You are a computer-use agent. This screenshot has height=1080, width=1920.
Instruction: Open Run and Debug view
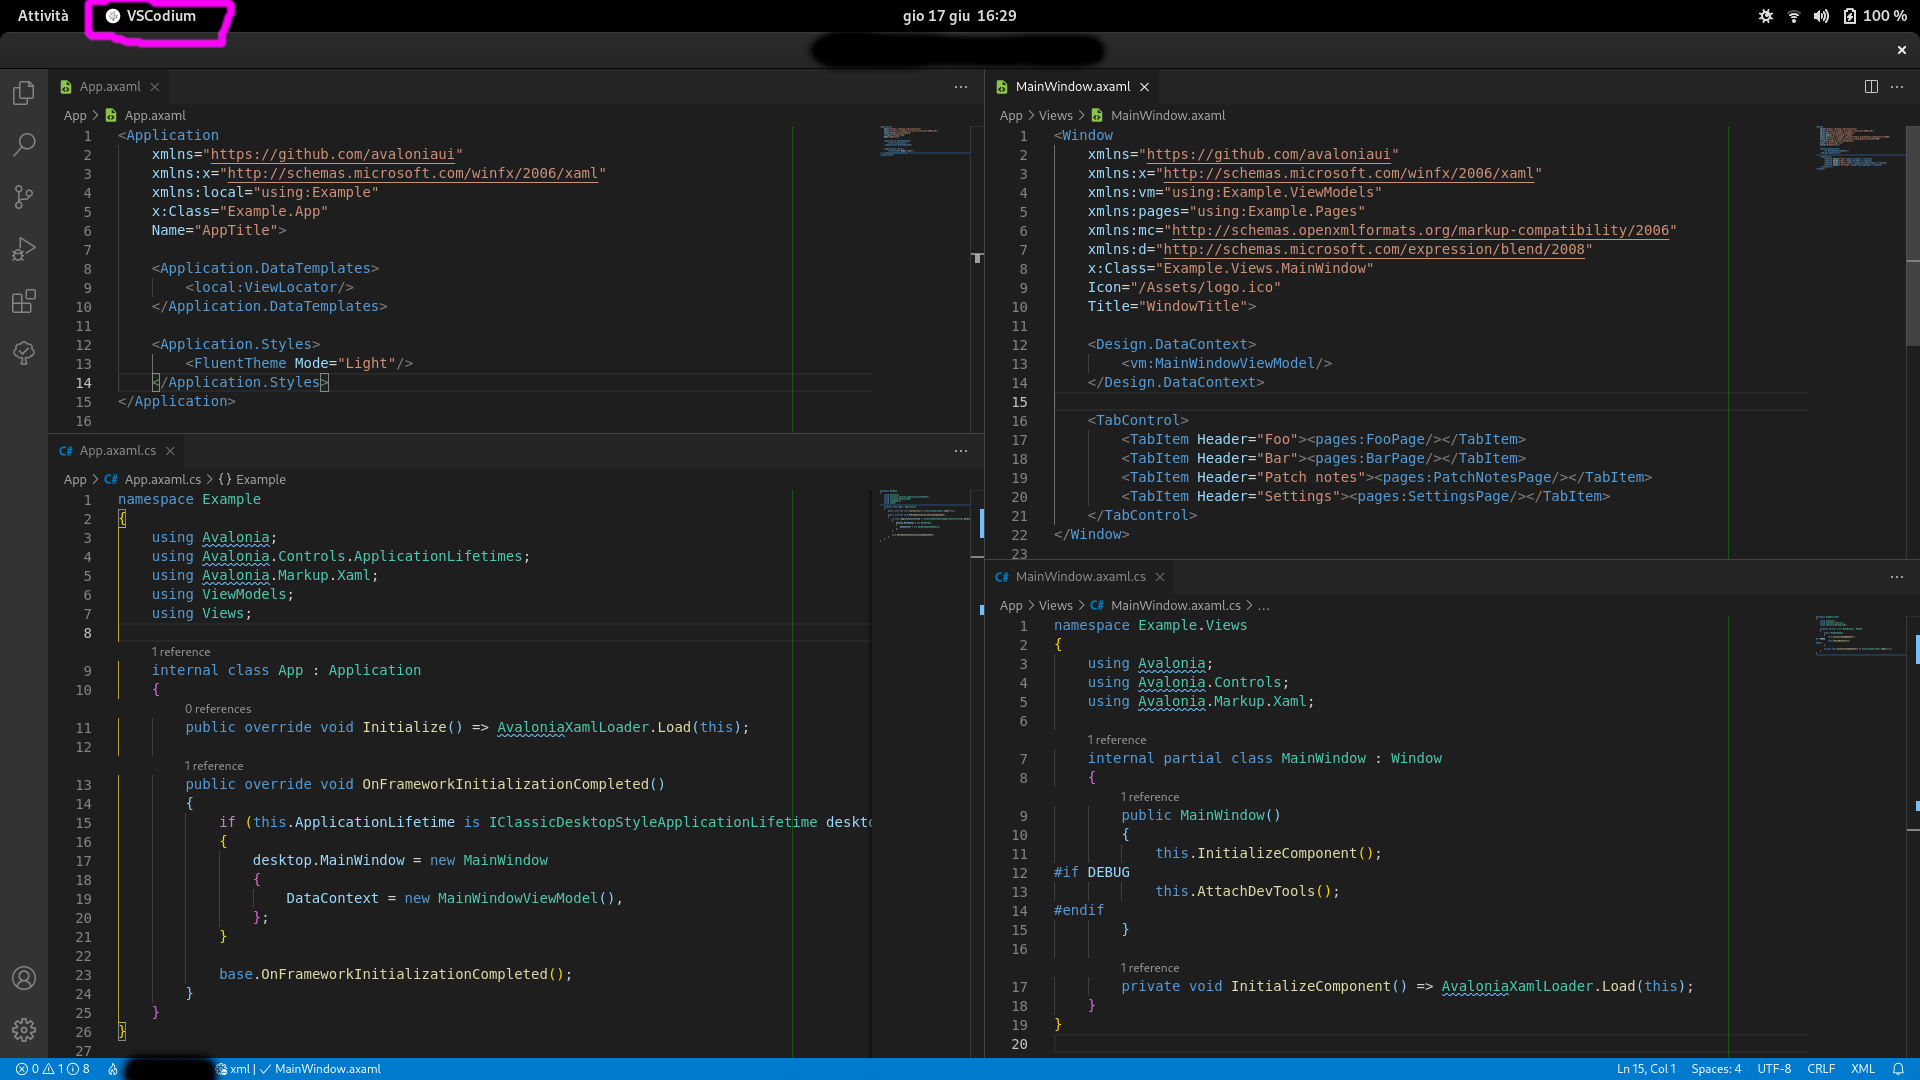tap(24, 249)
